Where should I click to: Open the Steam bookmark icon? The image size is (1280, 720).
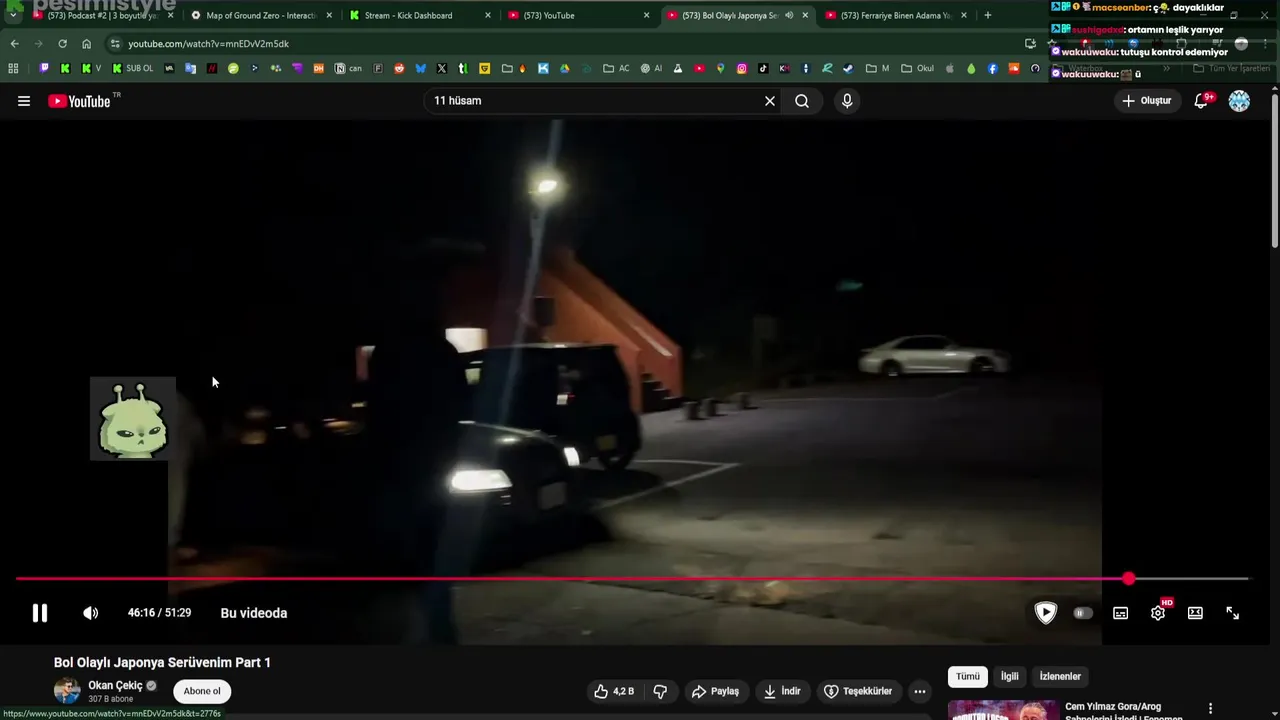848,69
